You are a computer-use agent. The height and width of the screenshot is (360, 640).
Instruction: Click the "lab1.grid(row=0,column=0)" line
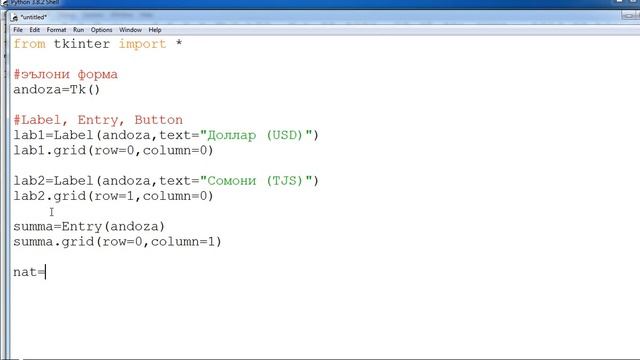tap(113, 151)
